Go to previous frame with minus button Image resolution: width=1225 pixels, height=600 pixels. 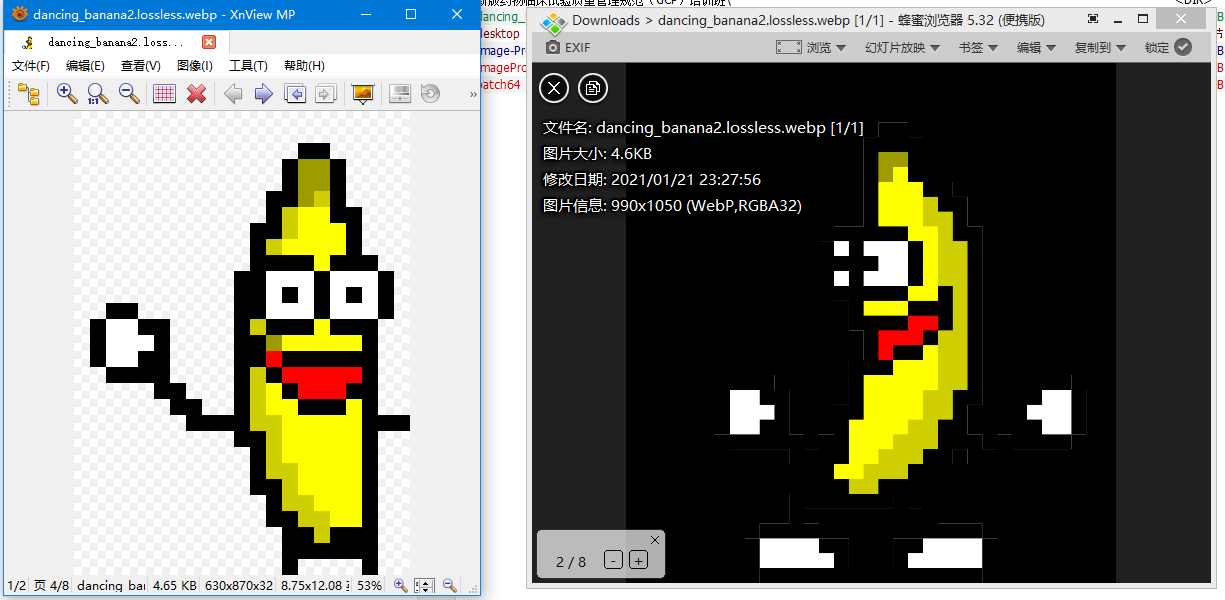pos(613,561)
